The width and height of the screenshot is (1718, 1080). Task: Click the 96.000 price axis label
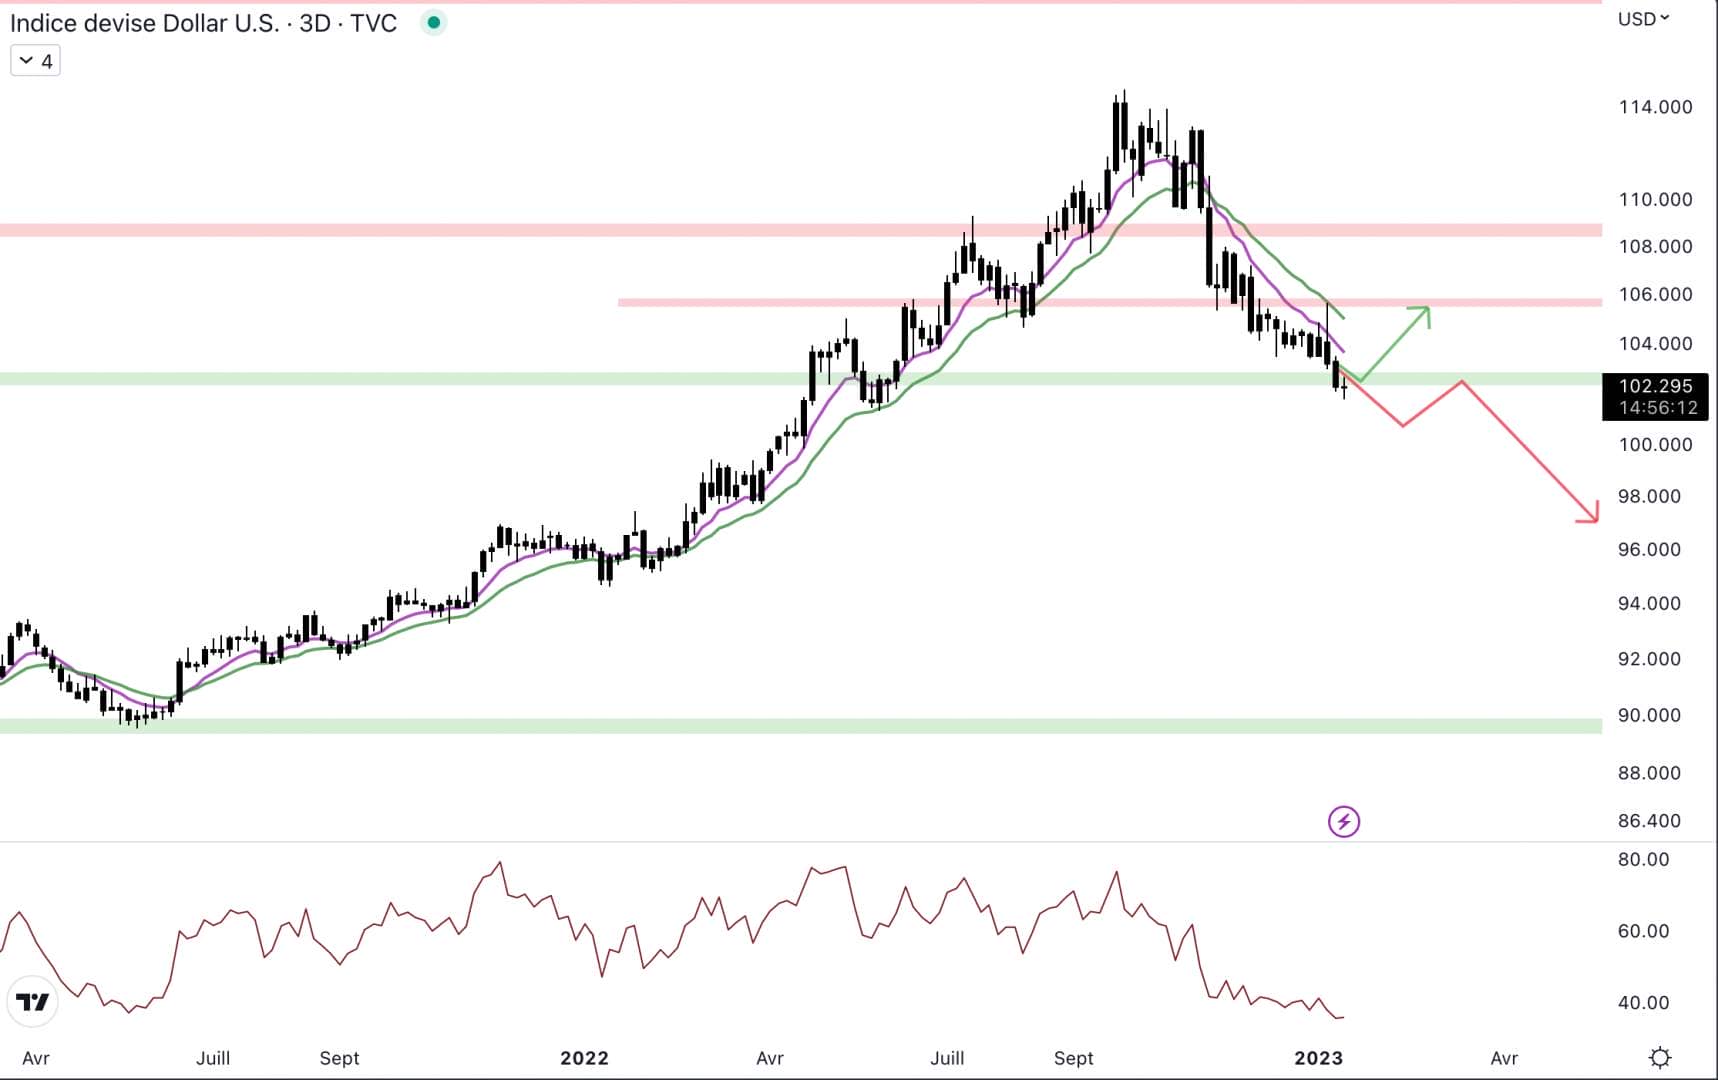point(1649,549)
